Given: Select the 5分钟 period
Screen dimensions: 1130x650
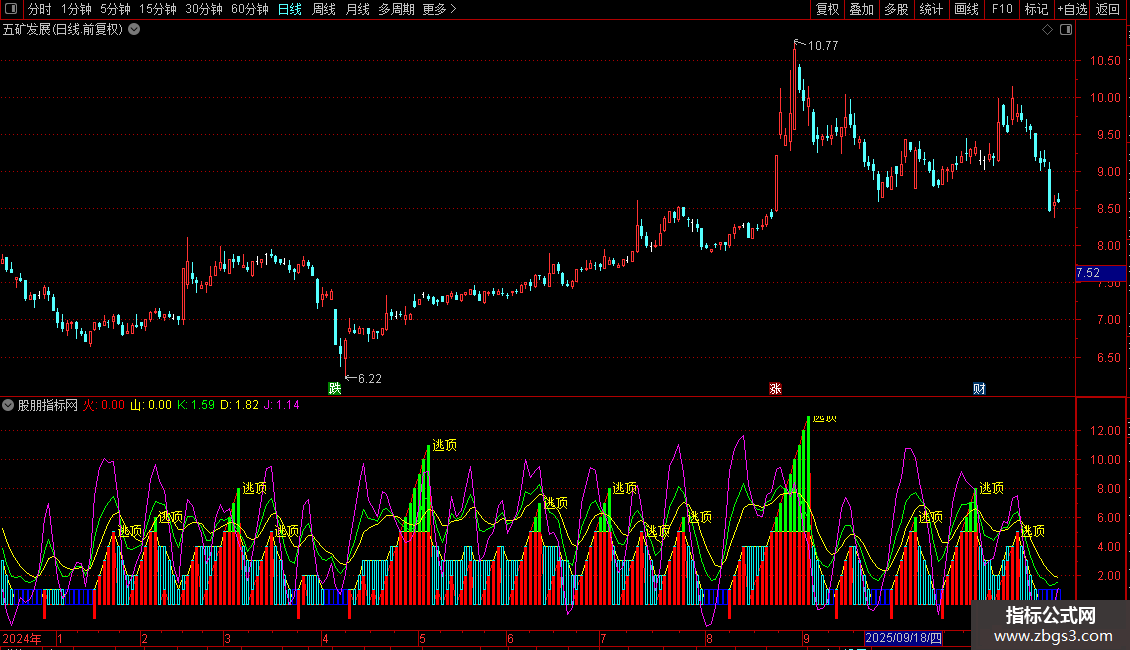Looking at the screenshot, I should tap(115, 9).
